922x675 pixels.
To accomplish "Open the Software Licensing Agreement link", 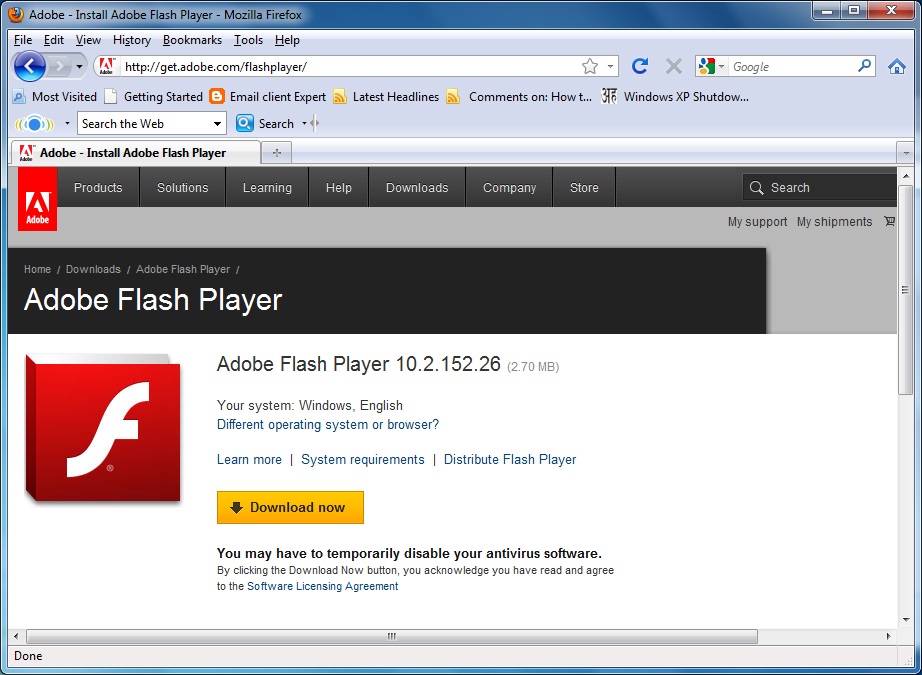I will click(x=323, y=586).
